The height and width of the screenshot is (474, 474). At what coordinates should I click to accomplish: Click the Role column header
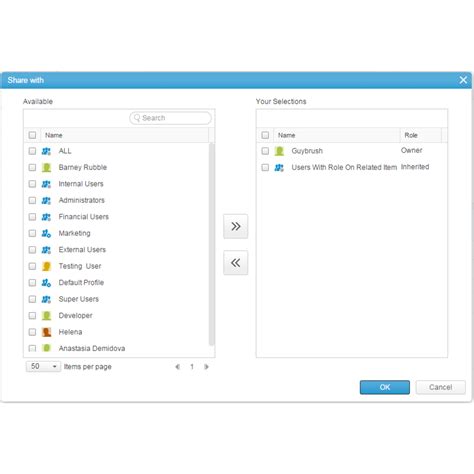(421, 135)
